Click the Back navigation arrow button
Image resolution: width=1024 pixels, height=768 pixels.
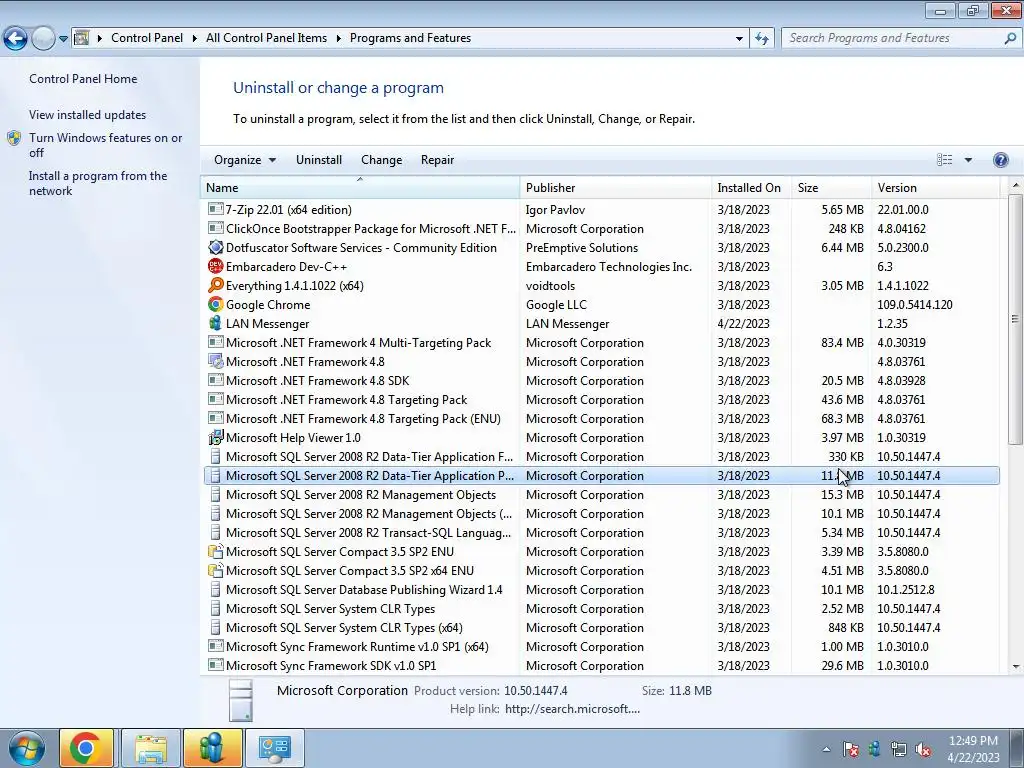point(16,39)
